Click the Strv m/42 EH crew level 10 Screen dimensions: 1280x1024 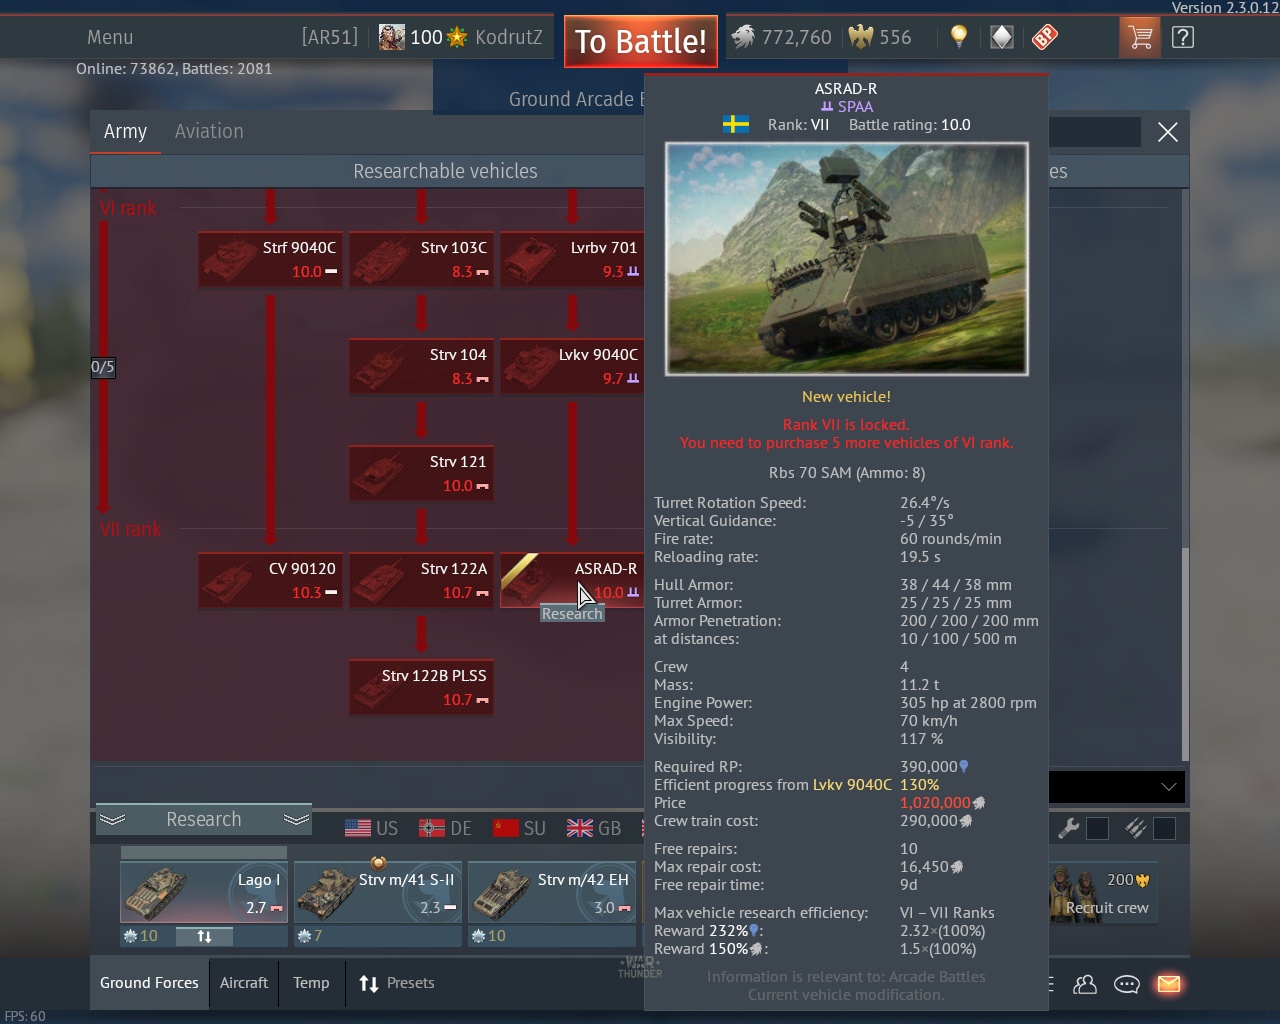click(x=489, y=936)
